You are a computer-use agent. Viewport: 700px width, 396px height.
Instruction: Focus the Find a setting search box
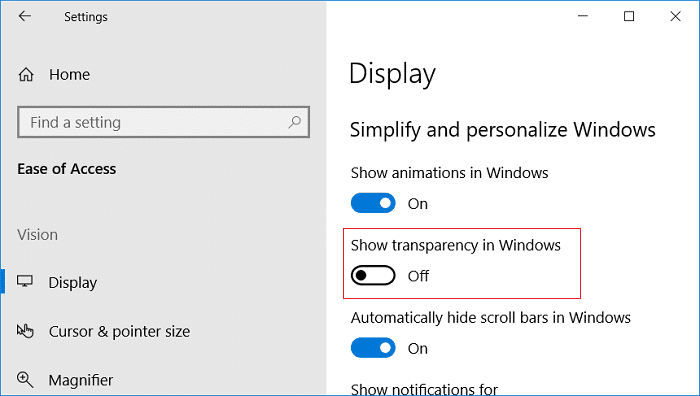click(163, 122)
